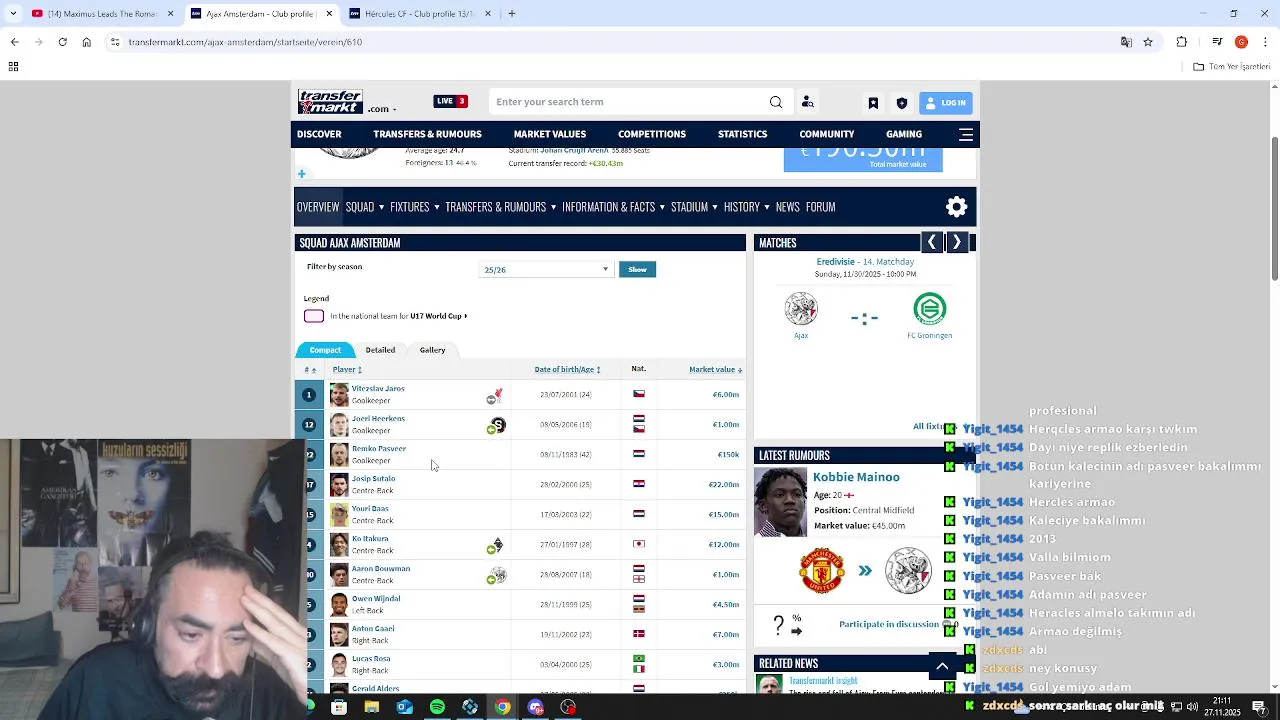Open the COMPETITIONS main menu
Image resolution: width=1280 pixels, height=720 pixels.
pyautogui.click(x=652, y=134)
